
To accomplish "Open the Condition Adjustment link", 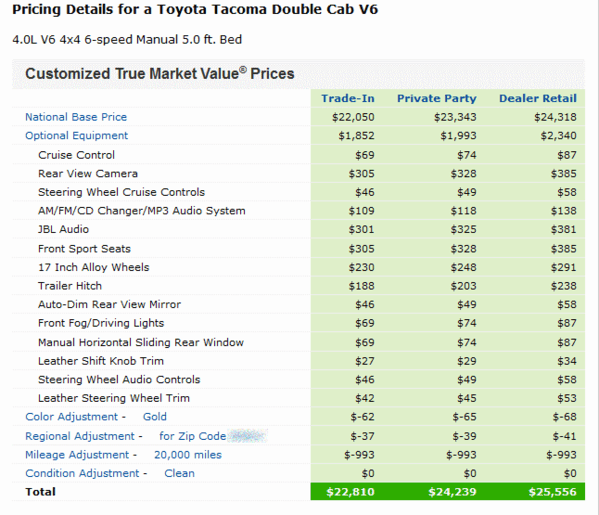I will tap(83, 473).
